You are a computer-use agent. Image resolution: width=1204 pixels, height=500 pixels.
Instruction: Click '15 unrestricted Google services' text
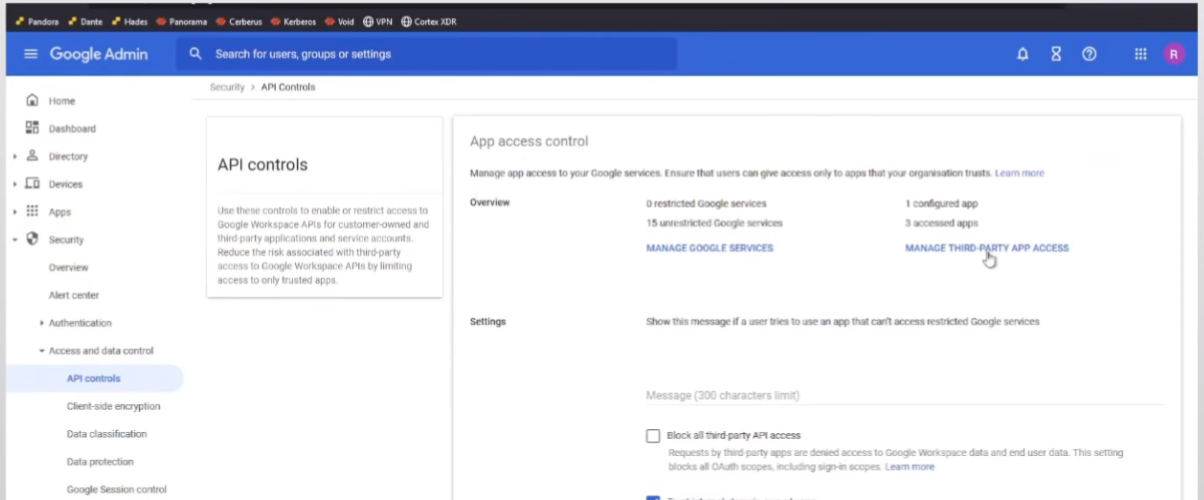click(714, 223)
